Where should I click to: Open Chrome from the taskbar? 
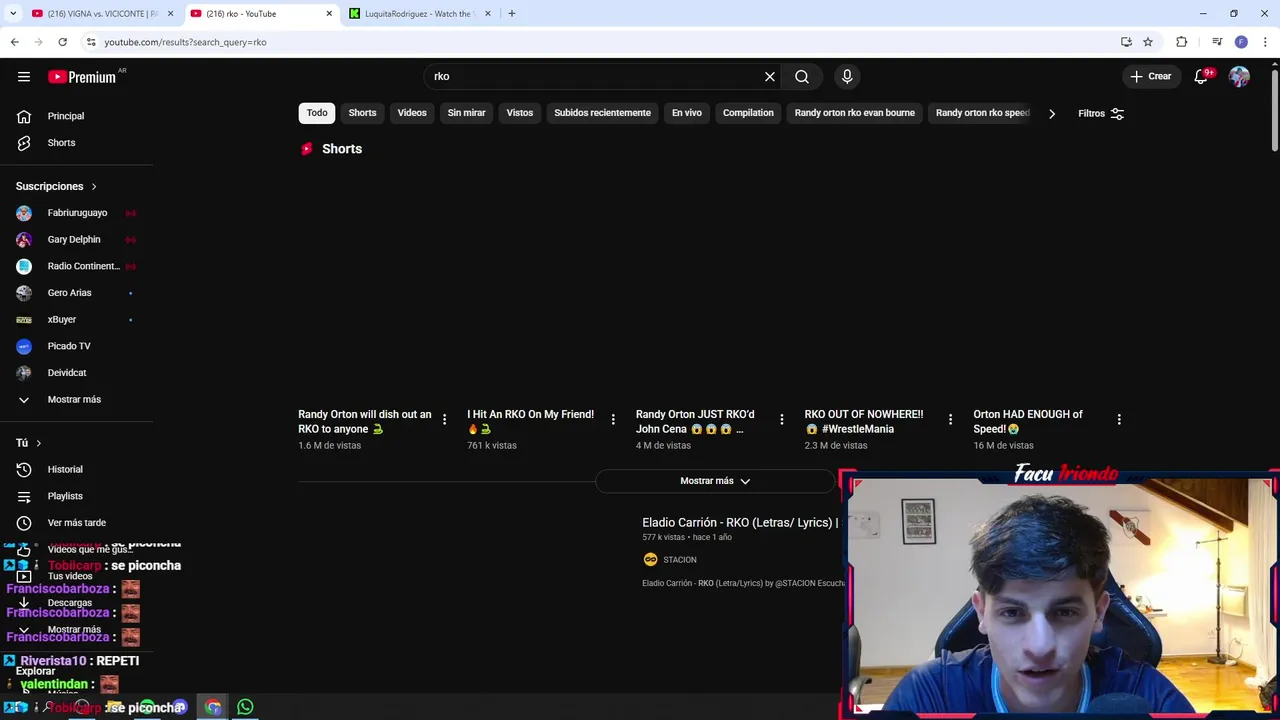click(x=213, y=708)
